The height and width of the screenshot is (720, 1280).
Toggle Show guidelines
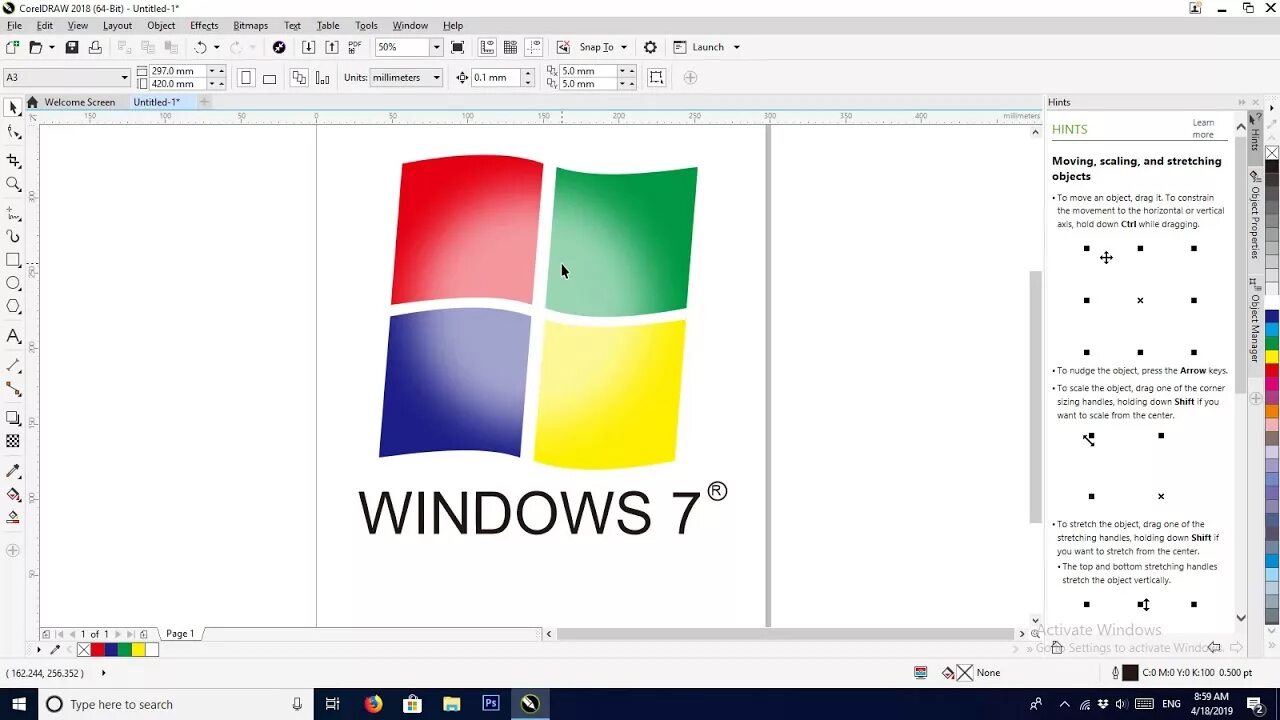534,47
